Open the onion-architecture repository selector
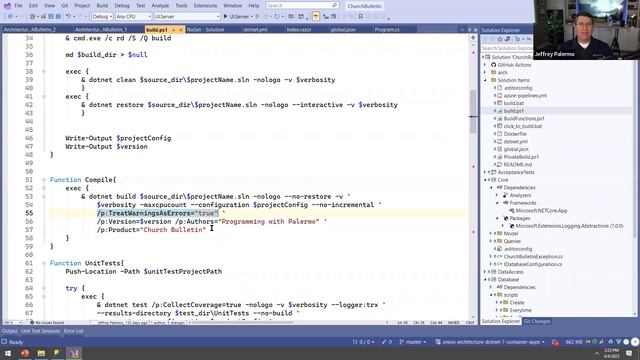This screenshot has width=640, height=360. pos(490,342)
